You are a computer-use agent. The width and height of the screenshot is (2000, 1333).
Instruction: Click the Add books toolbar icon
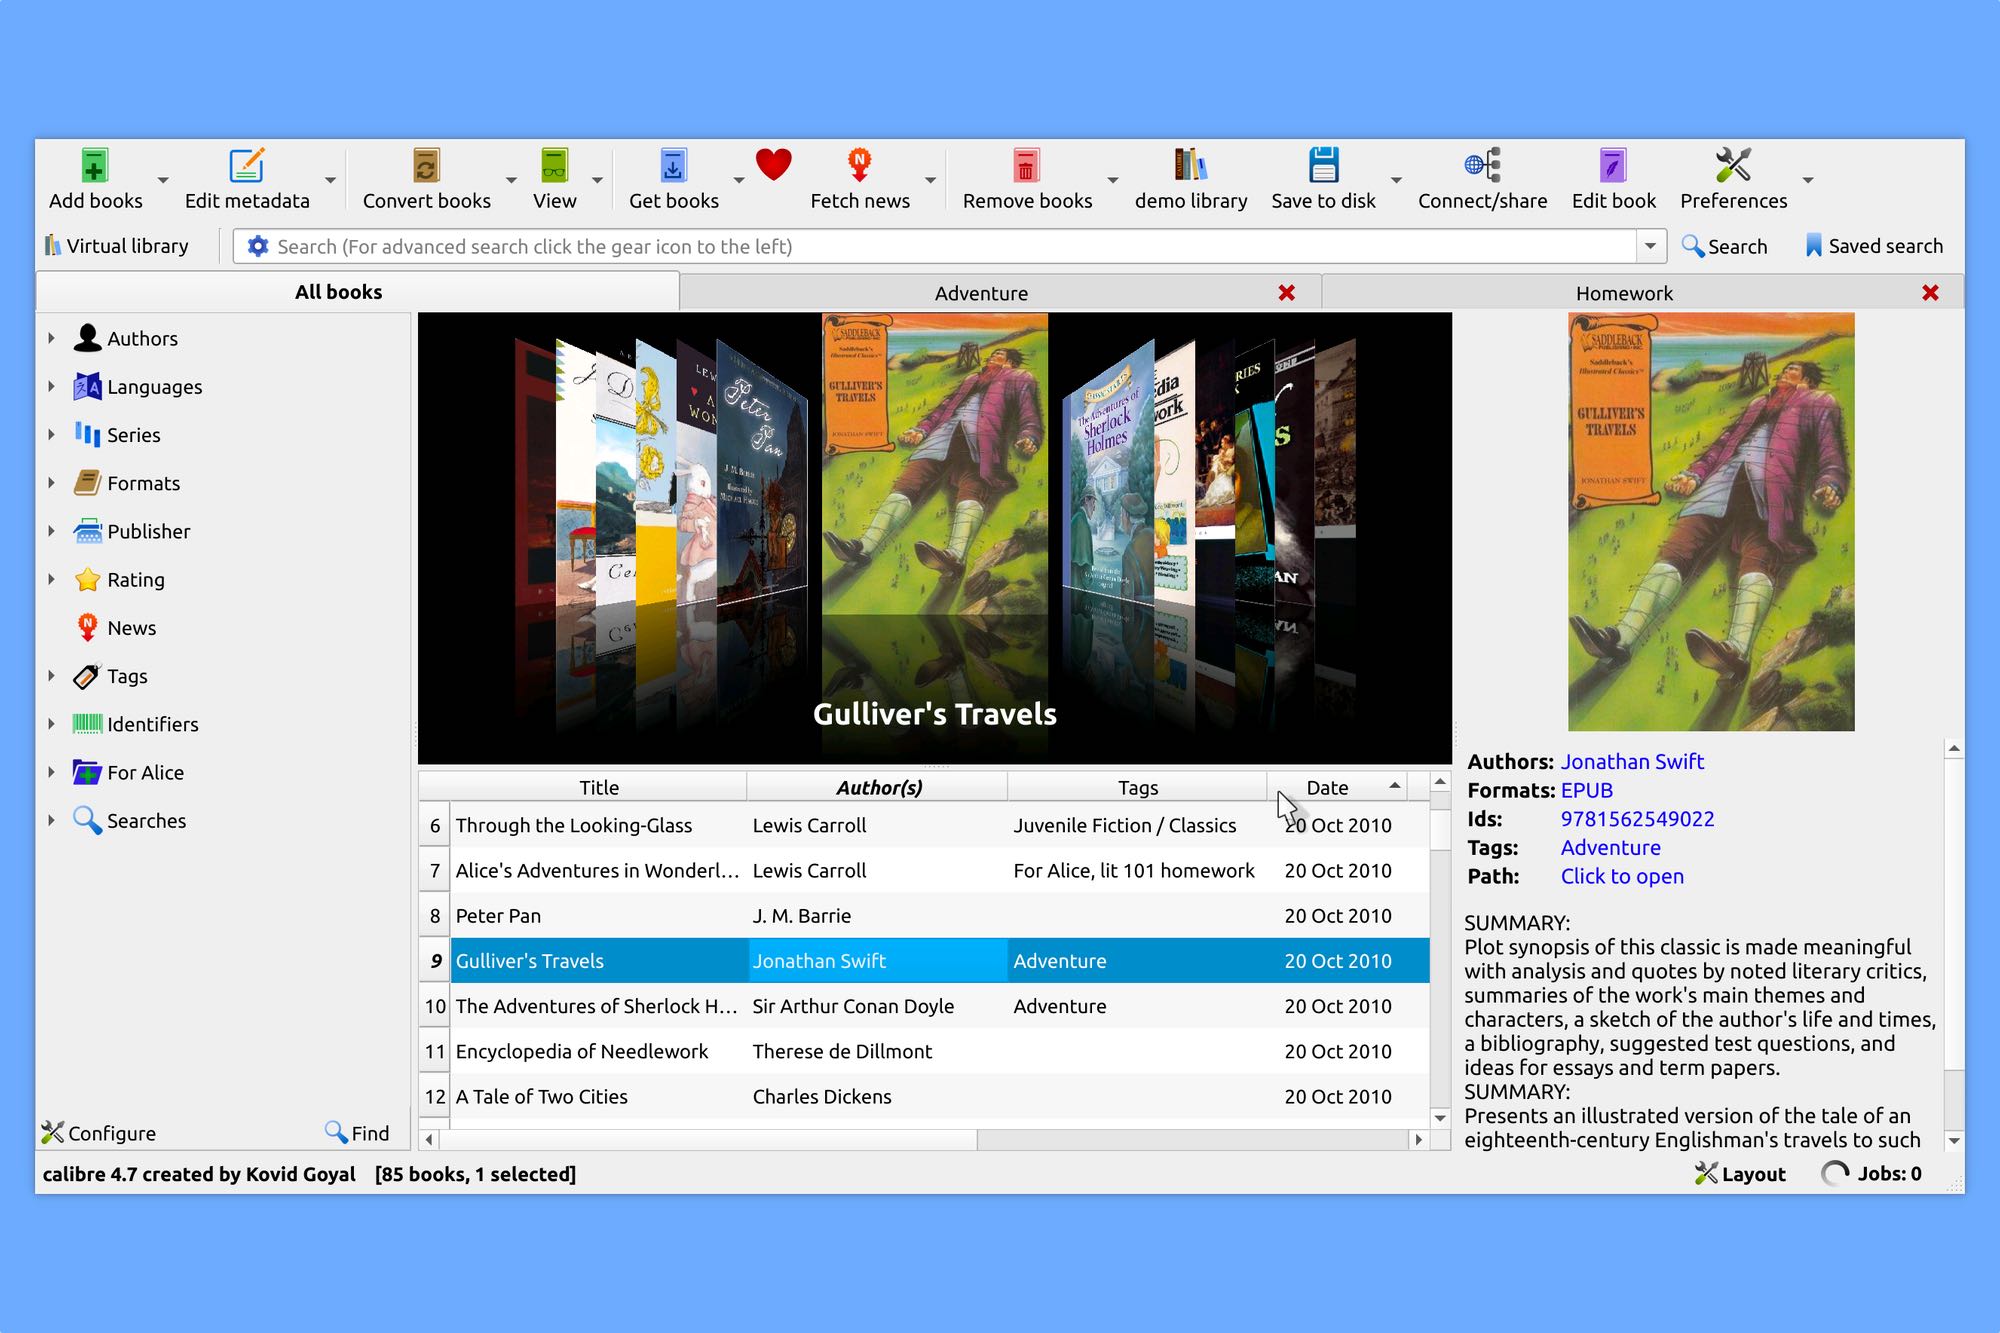click(95, 165)
